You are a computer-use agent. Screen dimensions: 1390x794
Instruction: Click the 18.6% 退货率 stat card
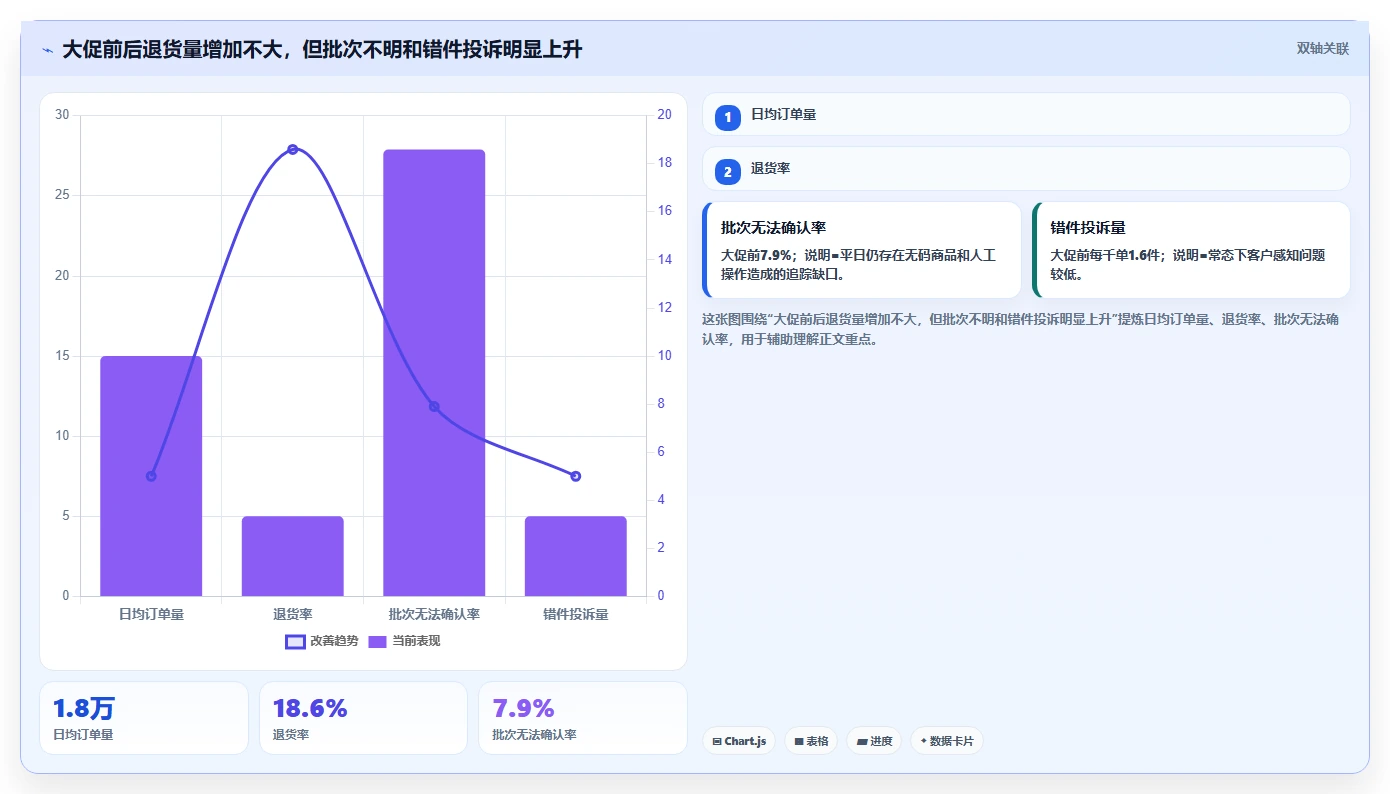[363, 718]
